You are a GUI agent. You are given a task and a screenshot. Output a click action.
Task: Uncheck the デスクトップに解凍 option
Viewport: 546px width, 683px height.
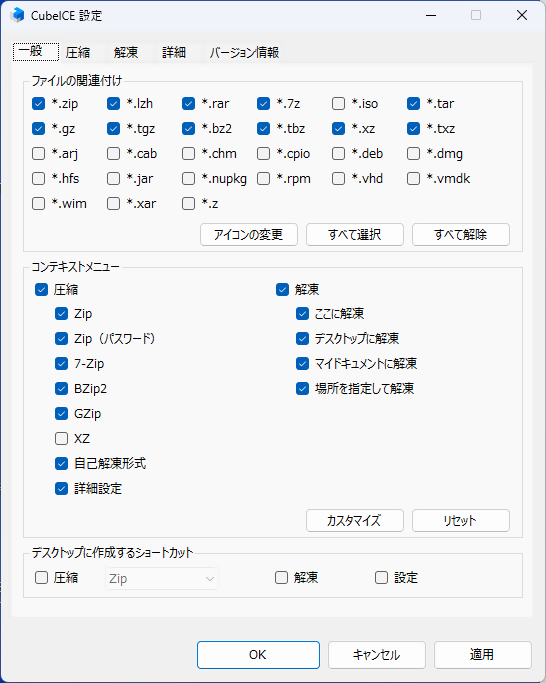pyautogui.click(x=302, y=338)
